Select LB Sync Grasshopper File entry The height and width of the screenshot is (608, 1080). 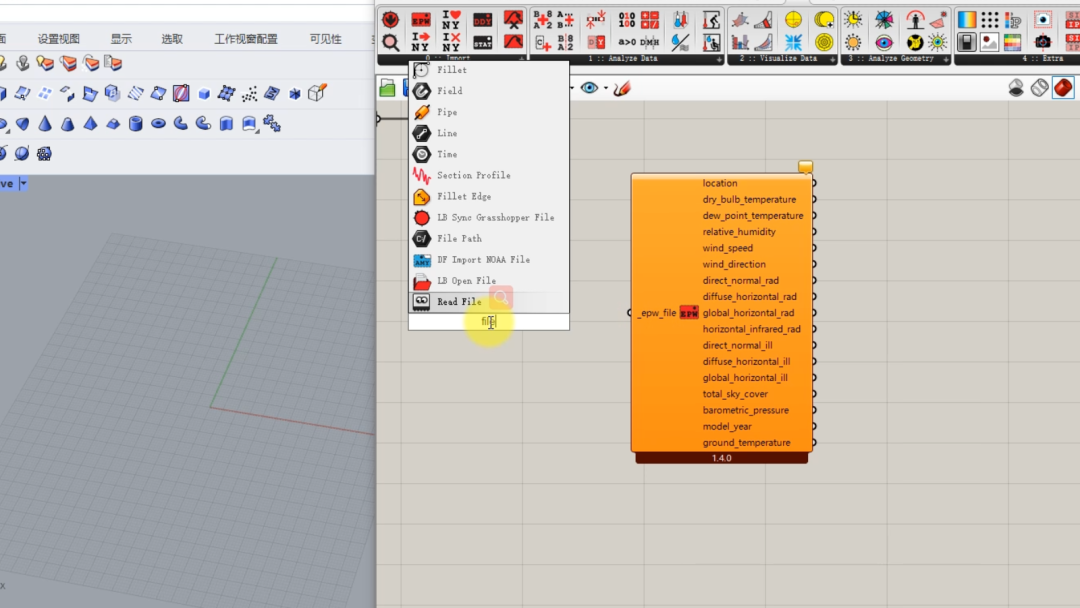pyautogui.click(x=489, y=218)
